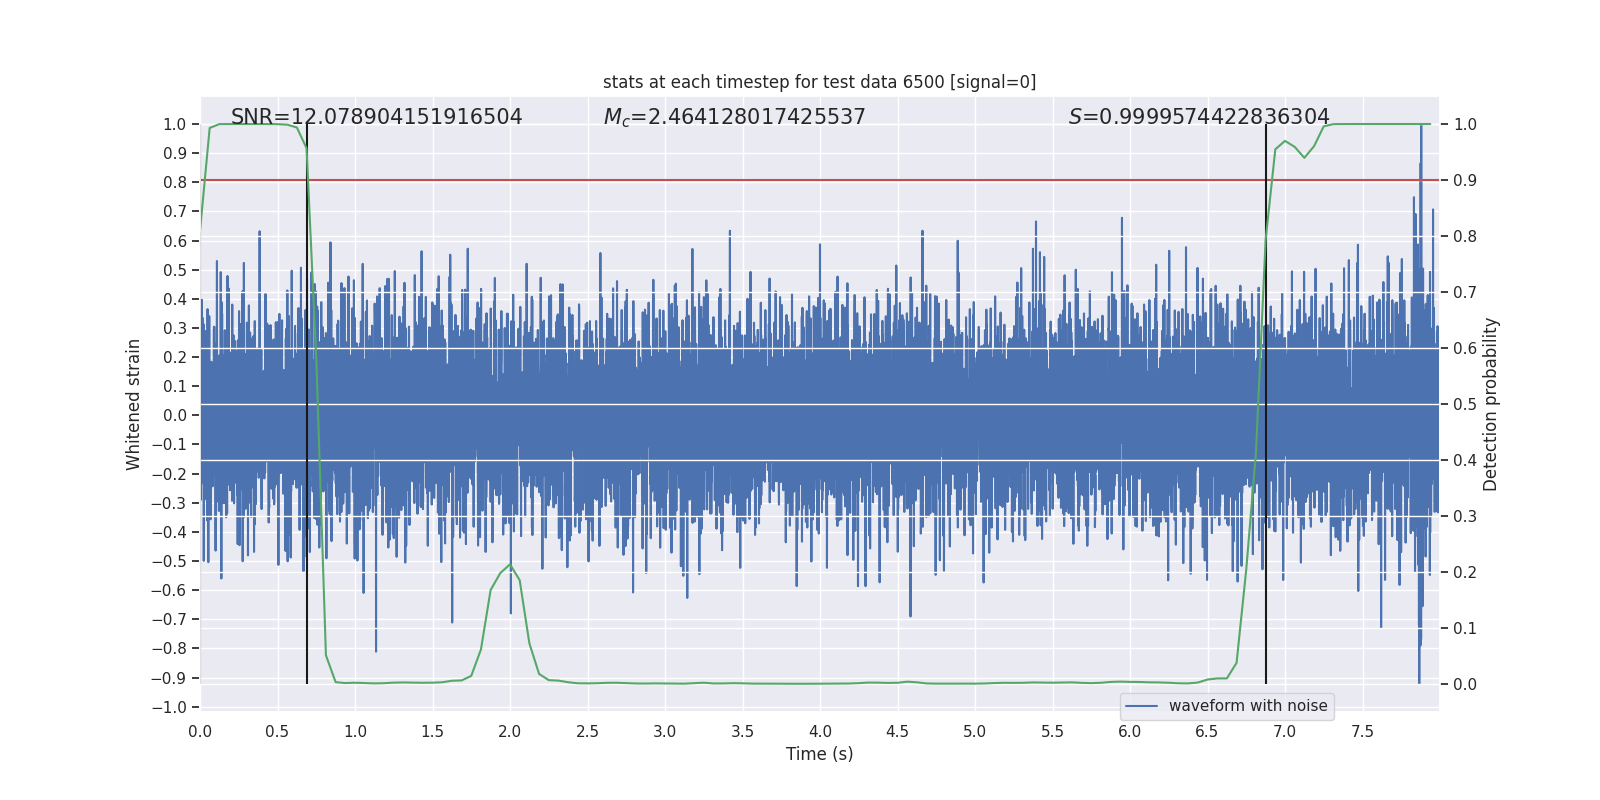The width and height of the screenshot is (1600, 800).
Task: Click the 'Time (s)' x-axis label
Action: (819, 754)
